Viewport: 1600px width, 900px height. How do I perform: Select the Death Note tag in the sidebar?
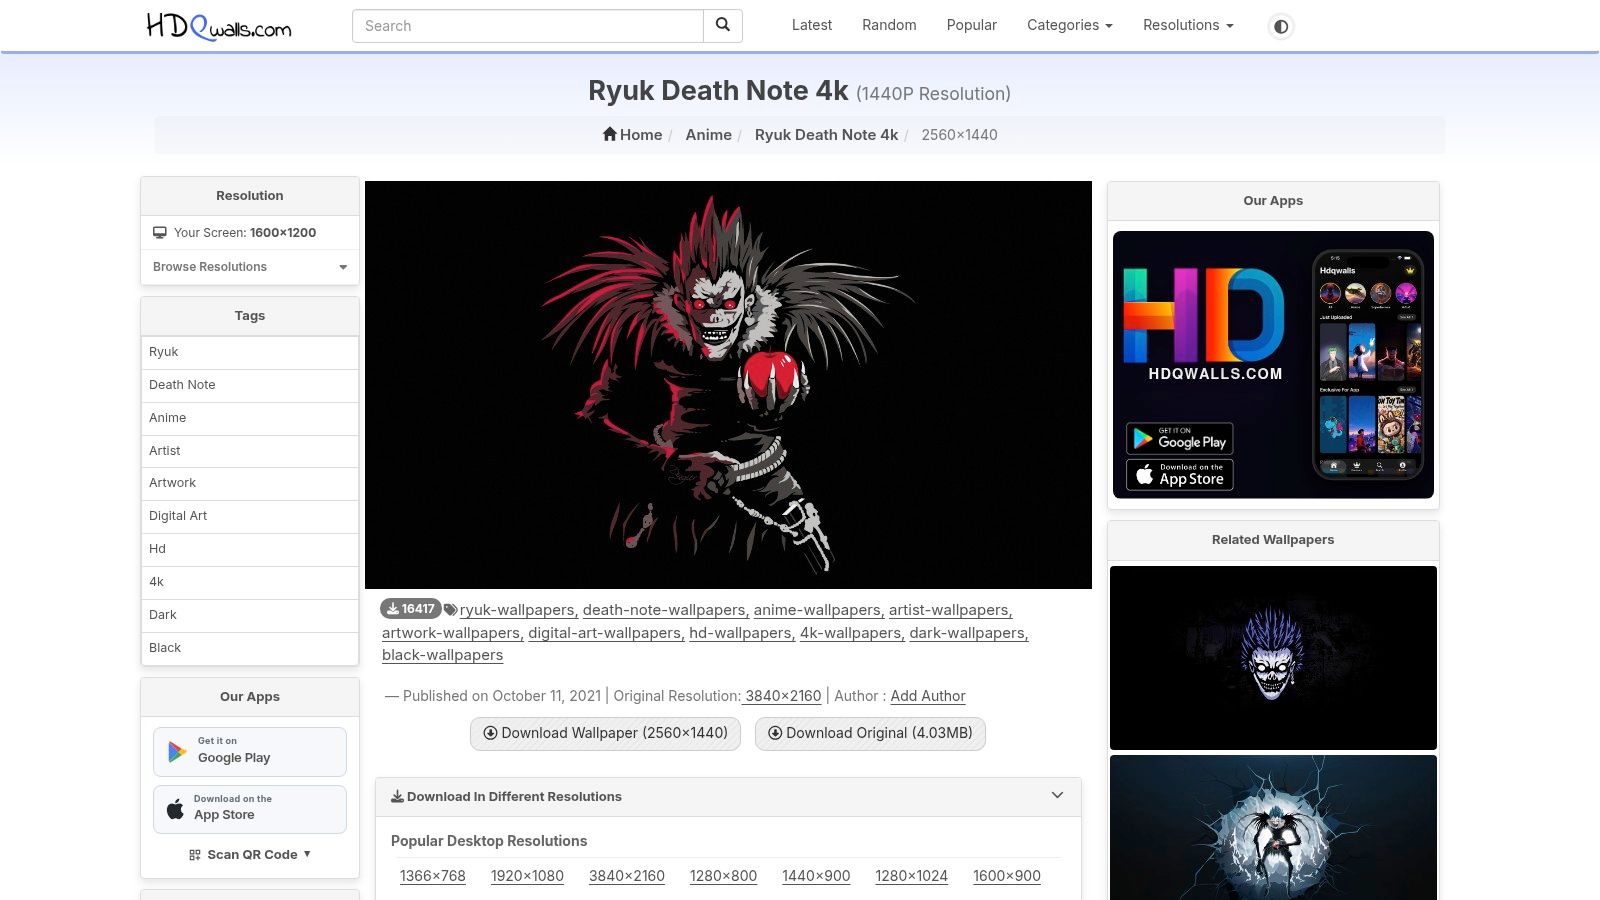[x=250, y=385]
